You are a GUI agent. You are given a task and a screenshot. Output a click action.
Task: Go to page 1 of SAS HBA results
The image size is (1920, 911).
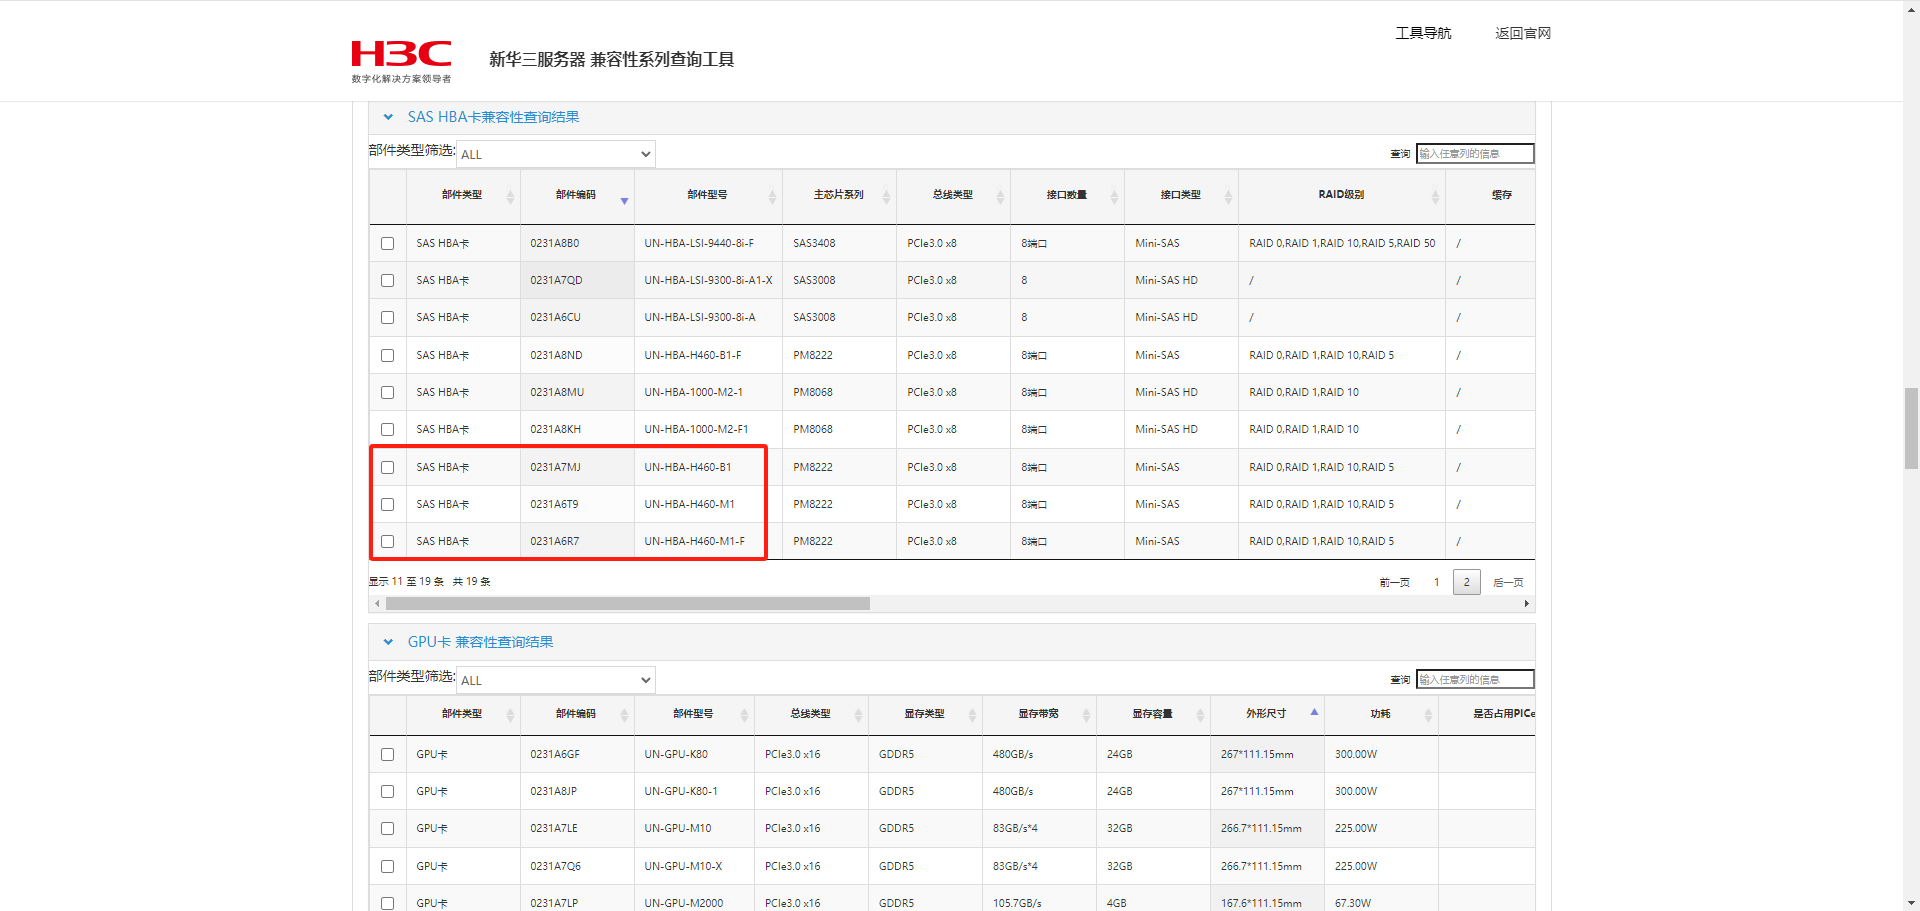(x=1436, y=582)
